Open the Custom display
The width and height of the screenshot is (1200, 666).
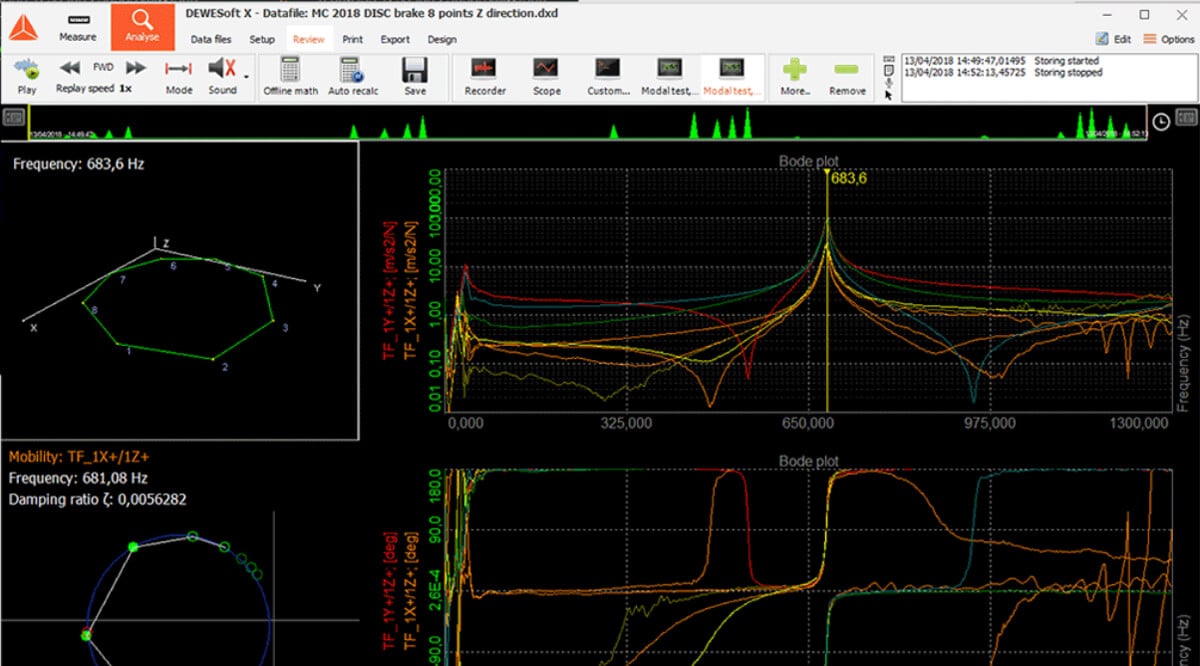pyautogui.click(x=608, y=76)
